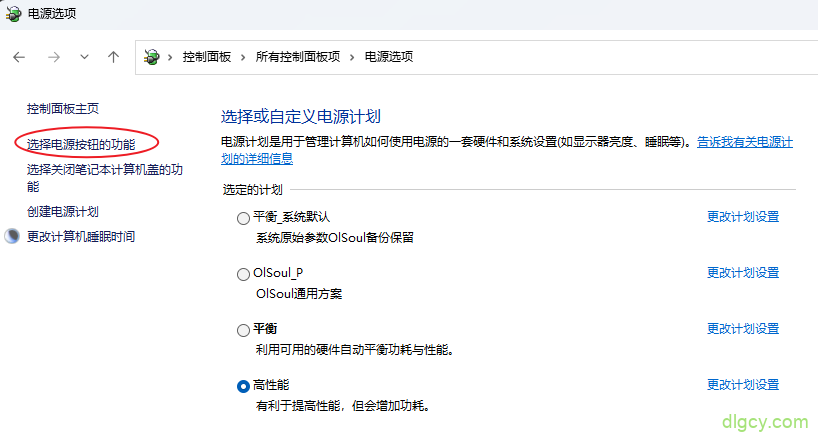Go up one folder level

[x=113, y=57]
